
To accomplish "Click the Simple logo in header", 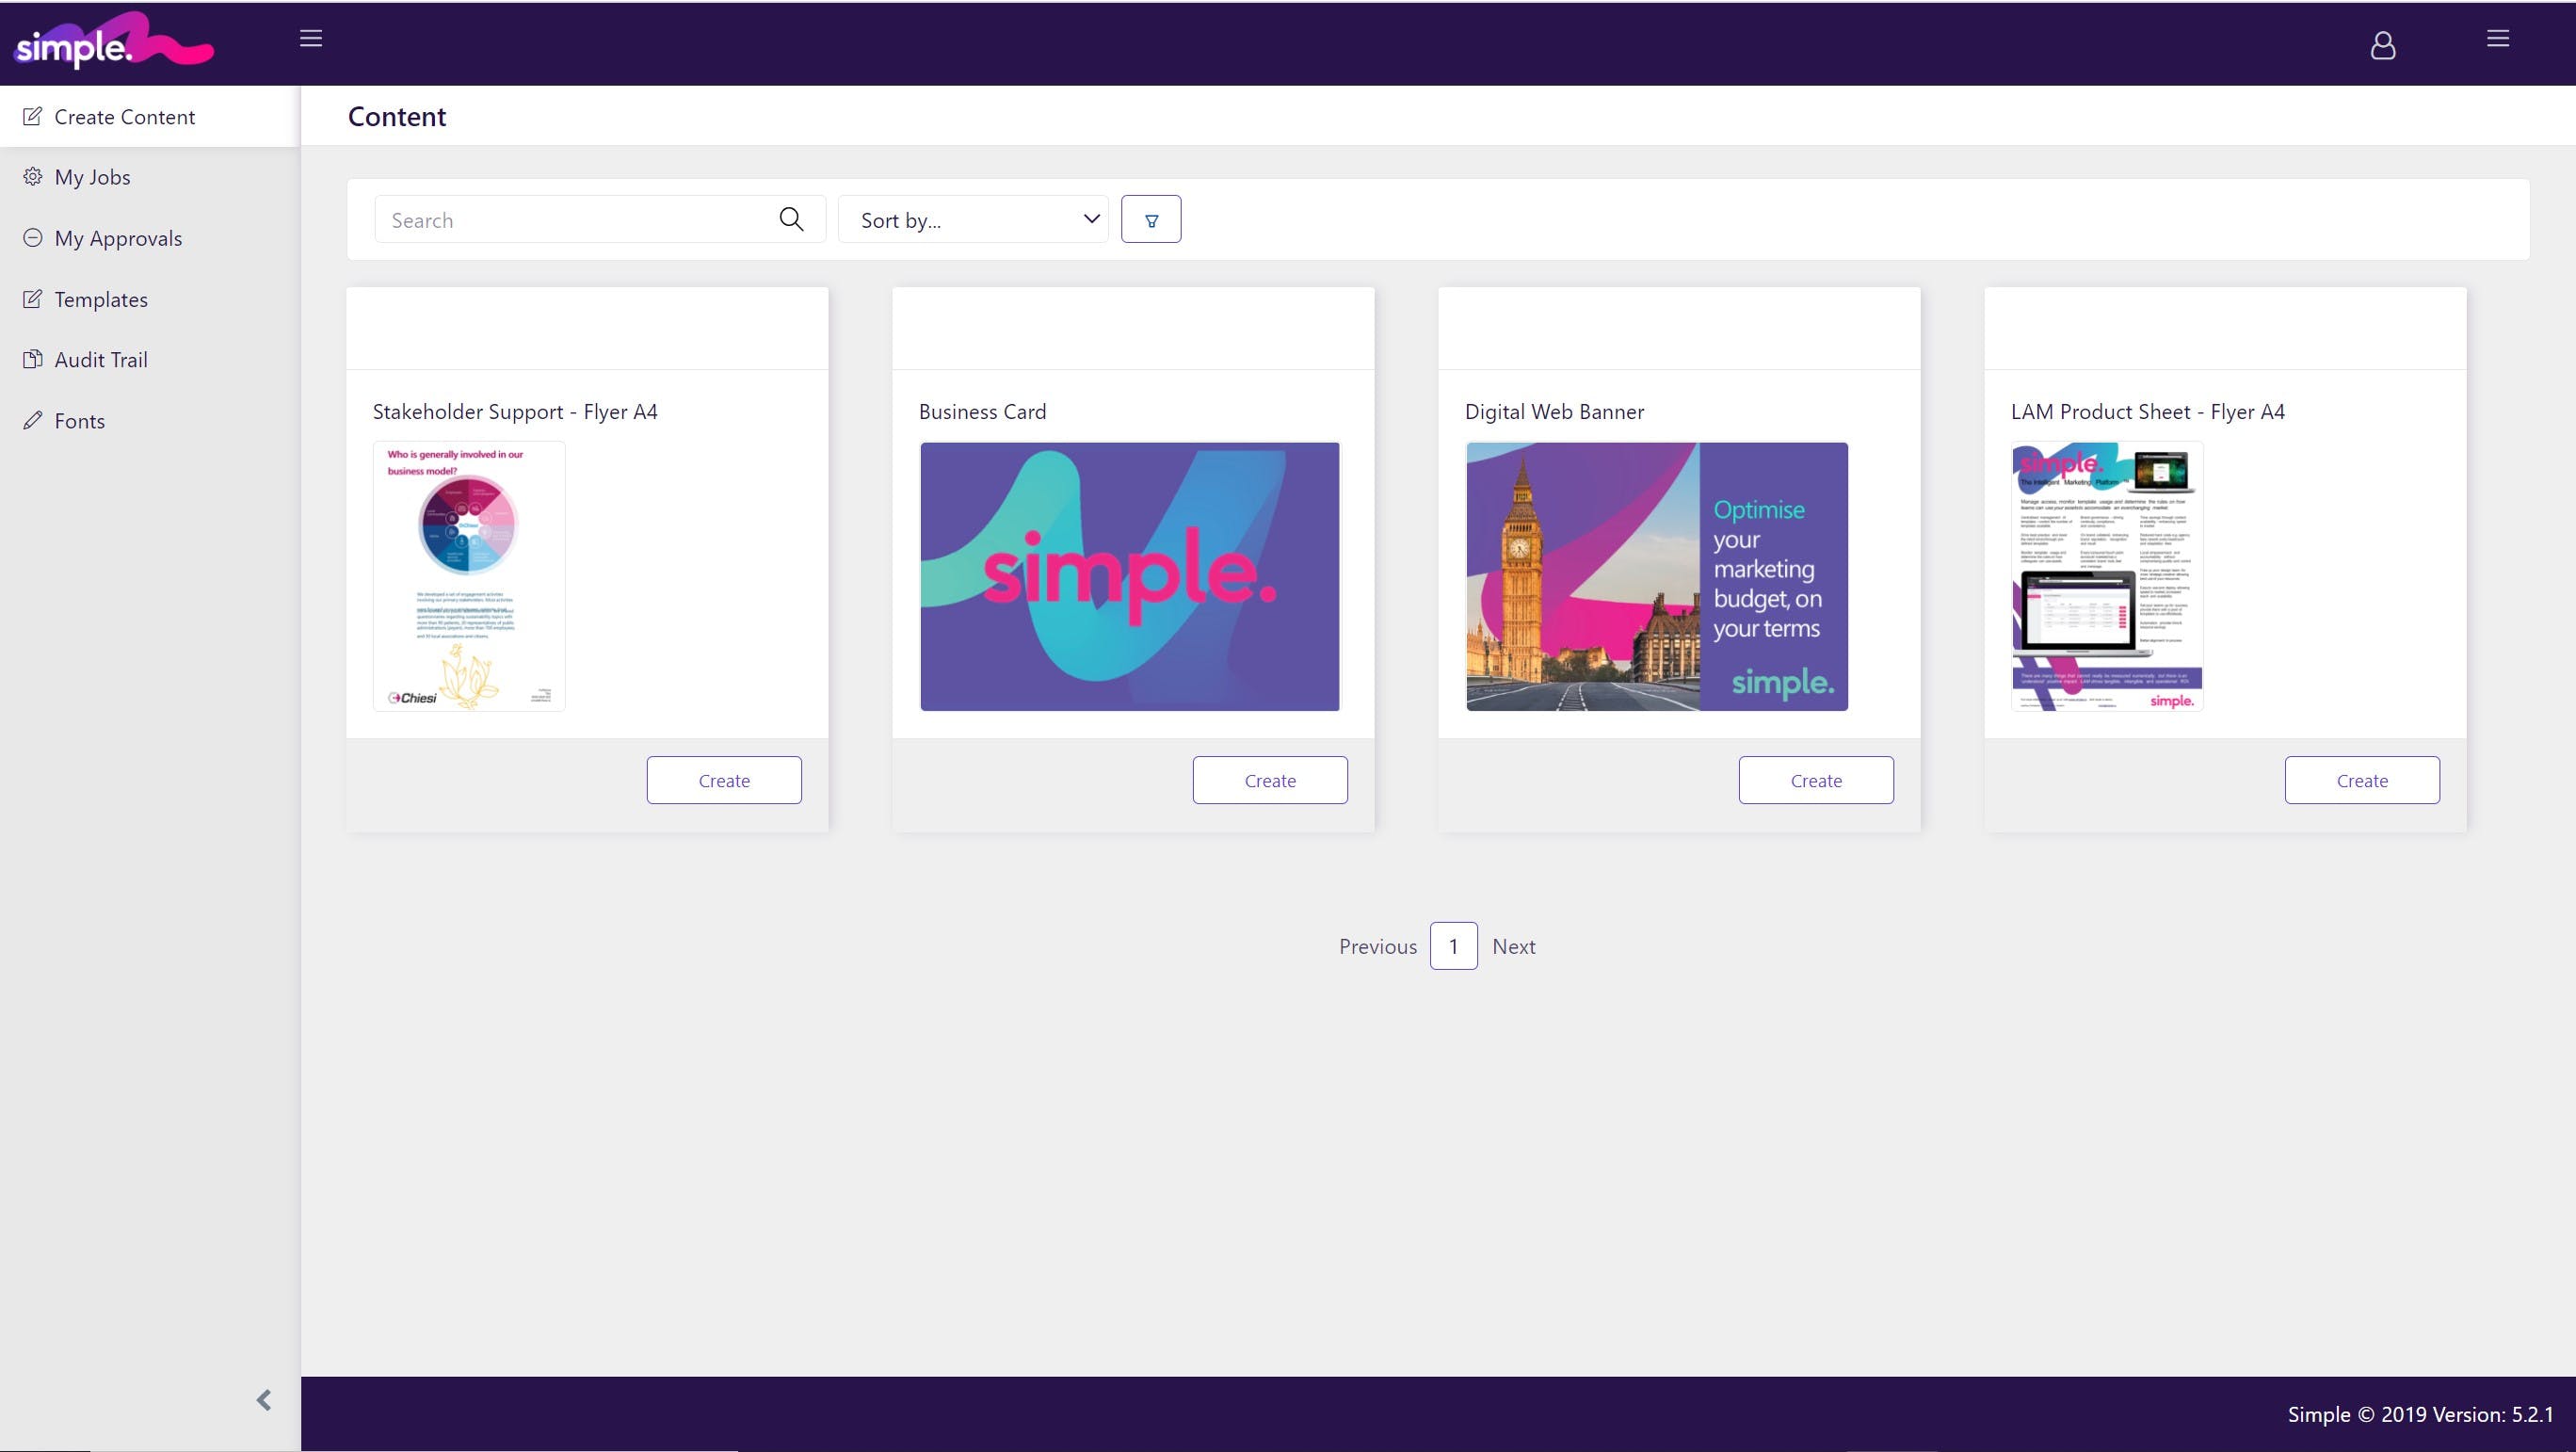I will coord(113,42).
